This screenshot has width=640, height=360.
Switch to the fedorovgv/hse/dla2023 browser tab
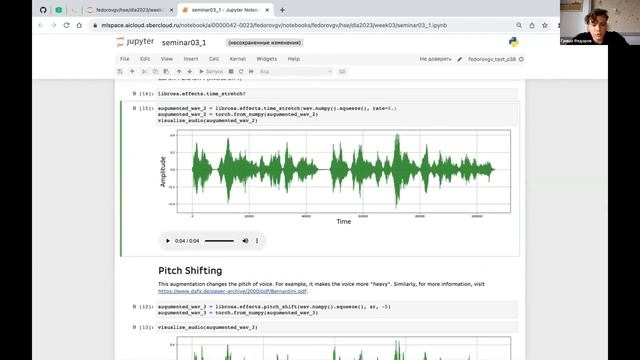129,10
